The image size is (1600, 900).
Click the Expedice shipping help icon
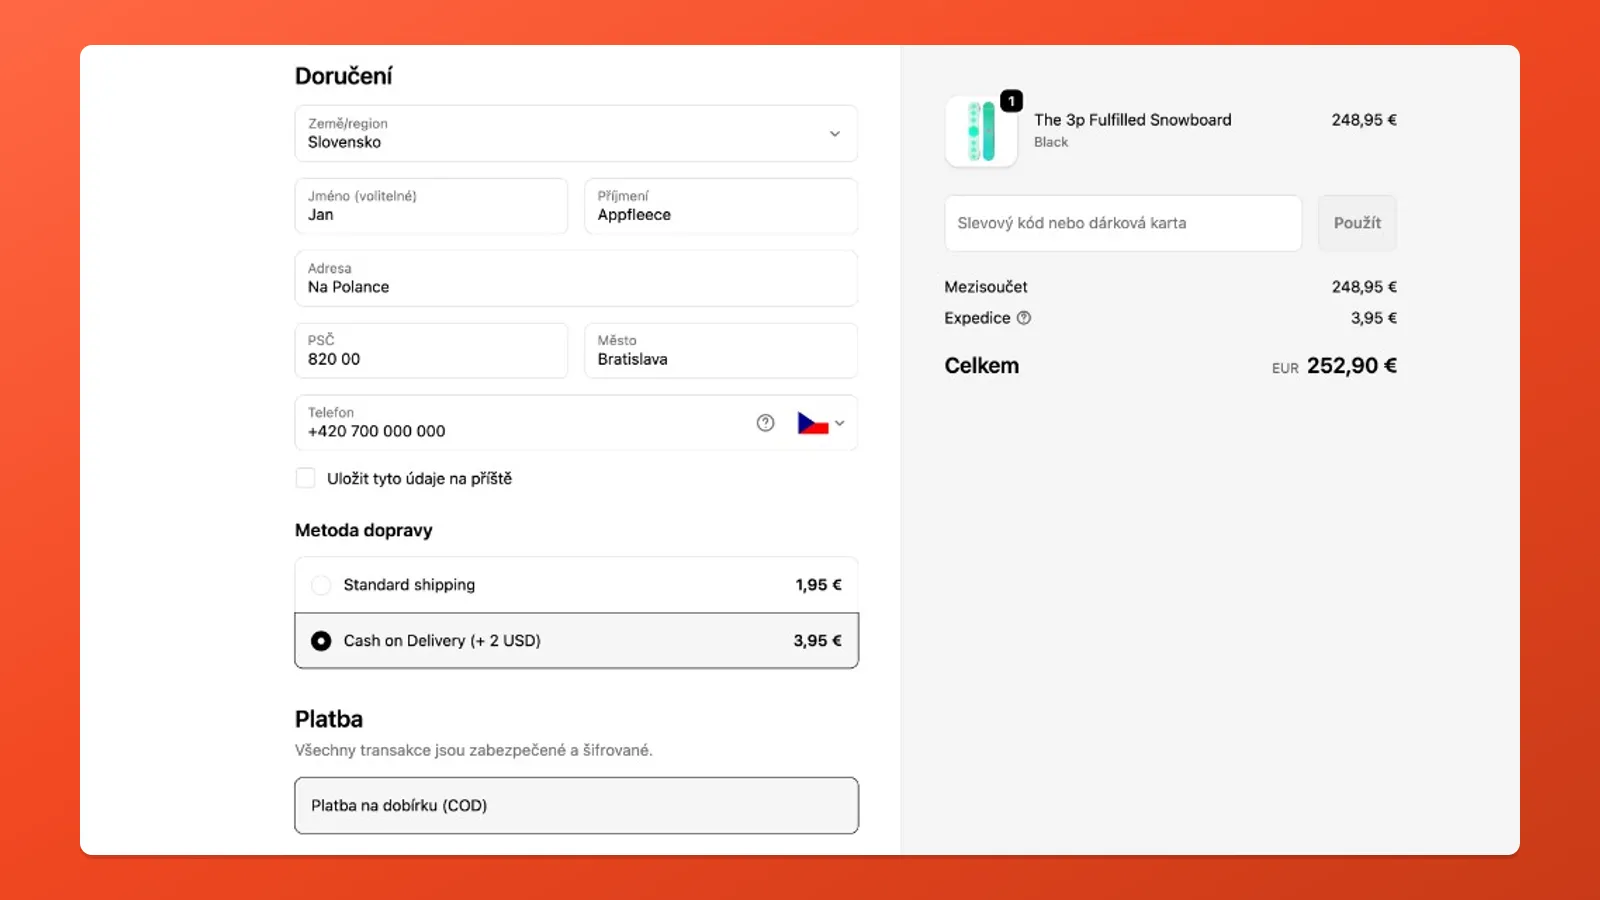click(x=1023, y=318)
